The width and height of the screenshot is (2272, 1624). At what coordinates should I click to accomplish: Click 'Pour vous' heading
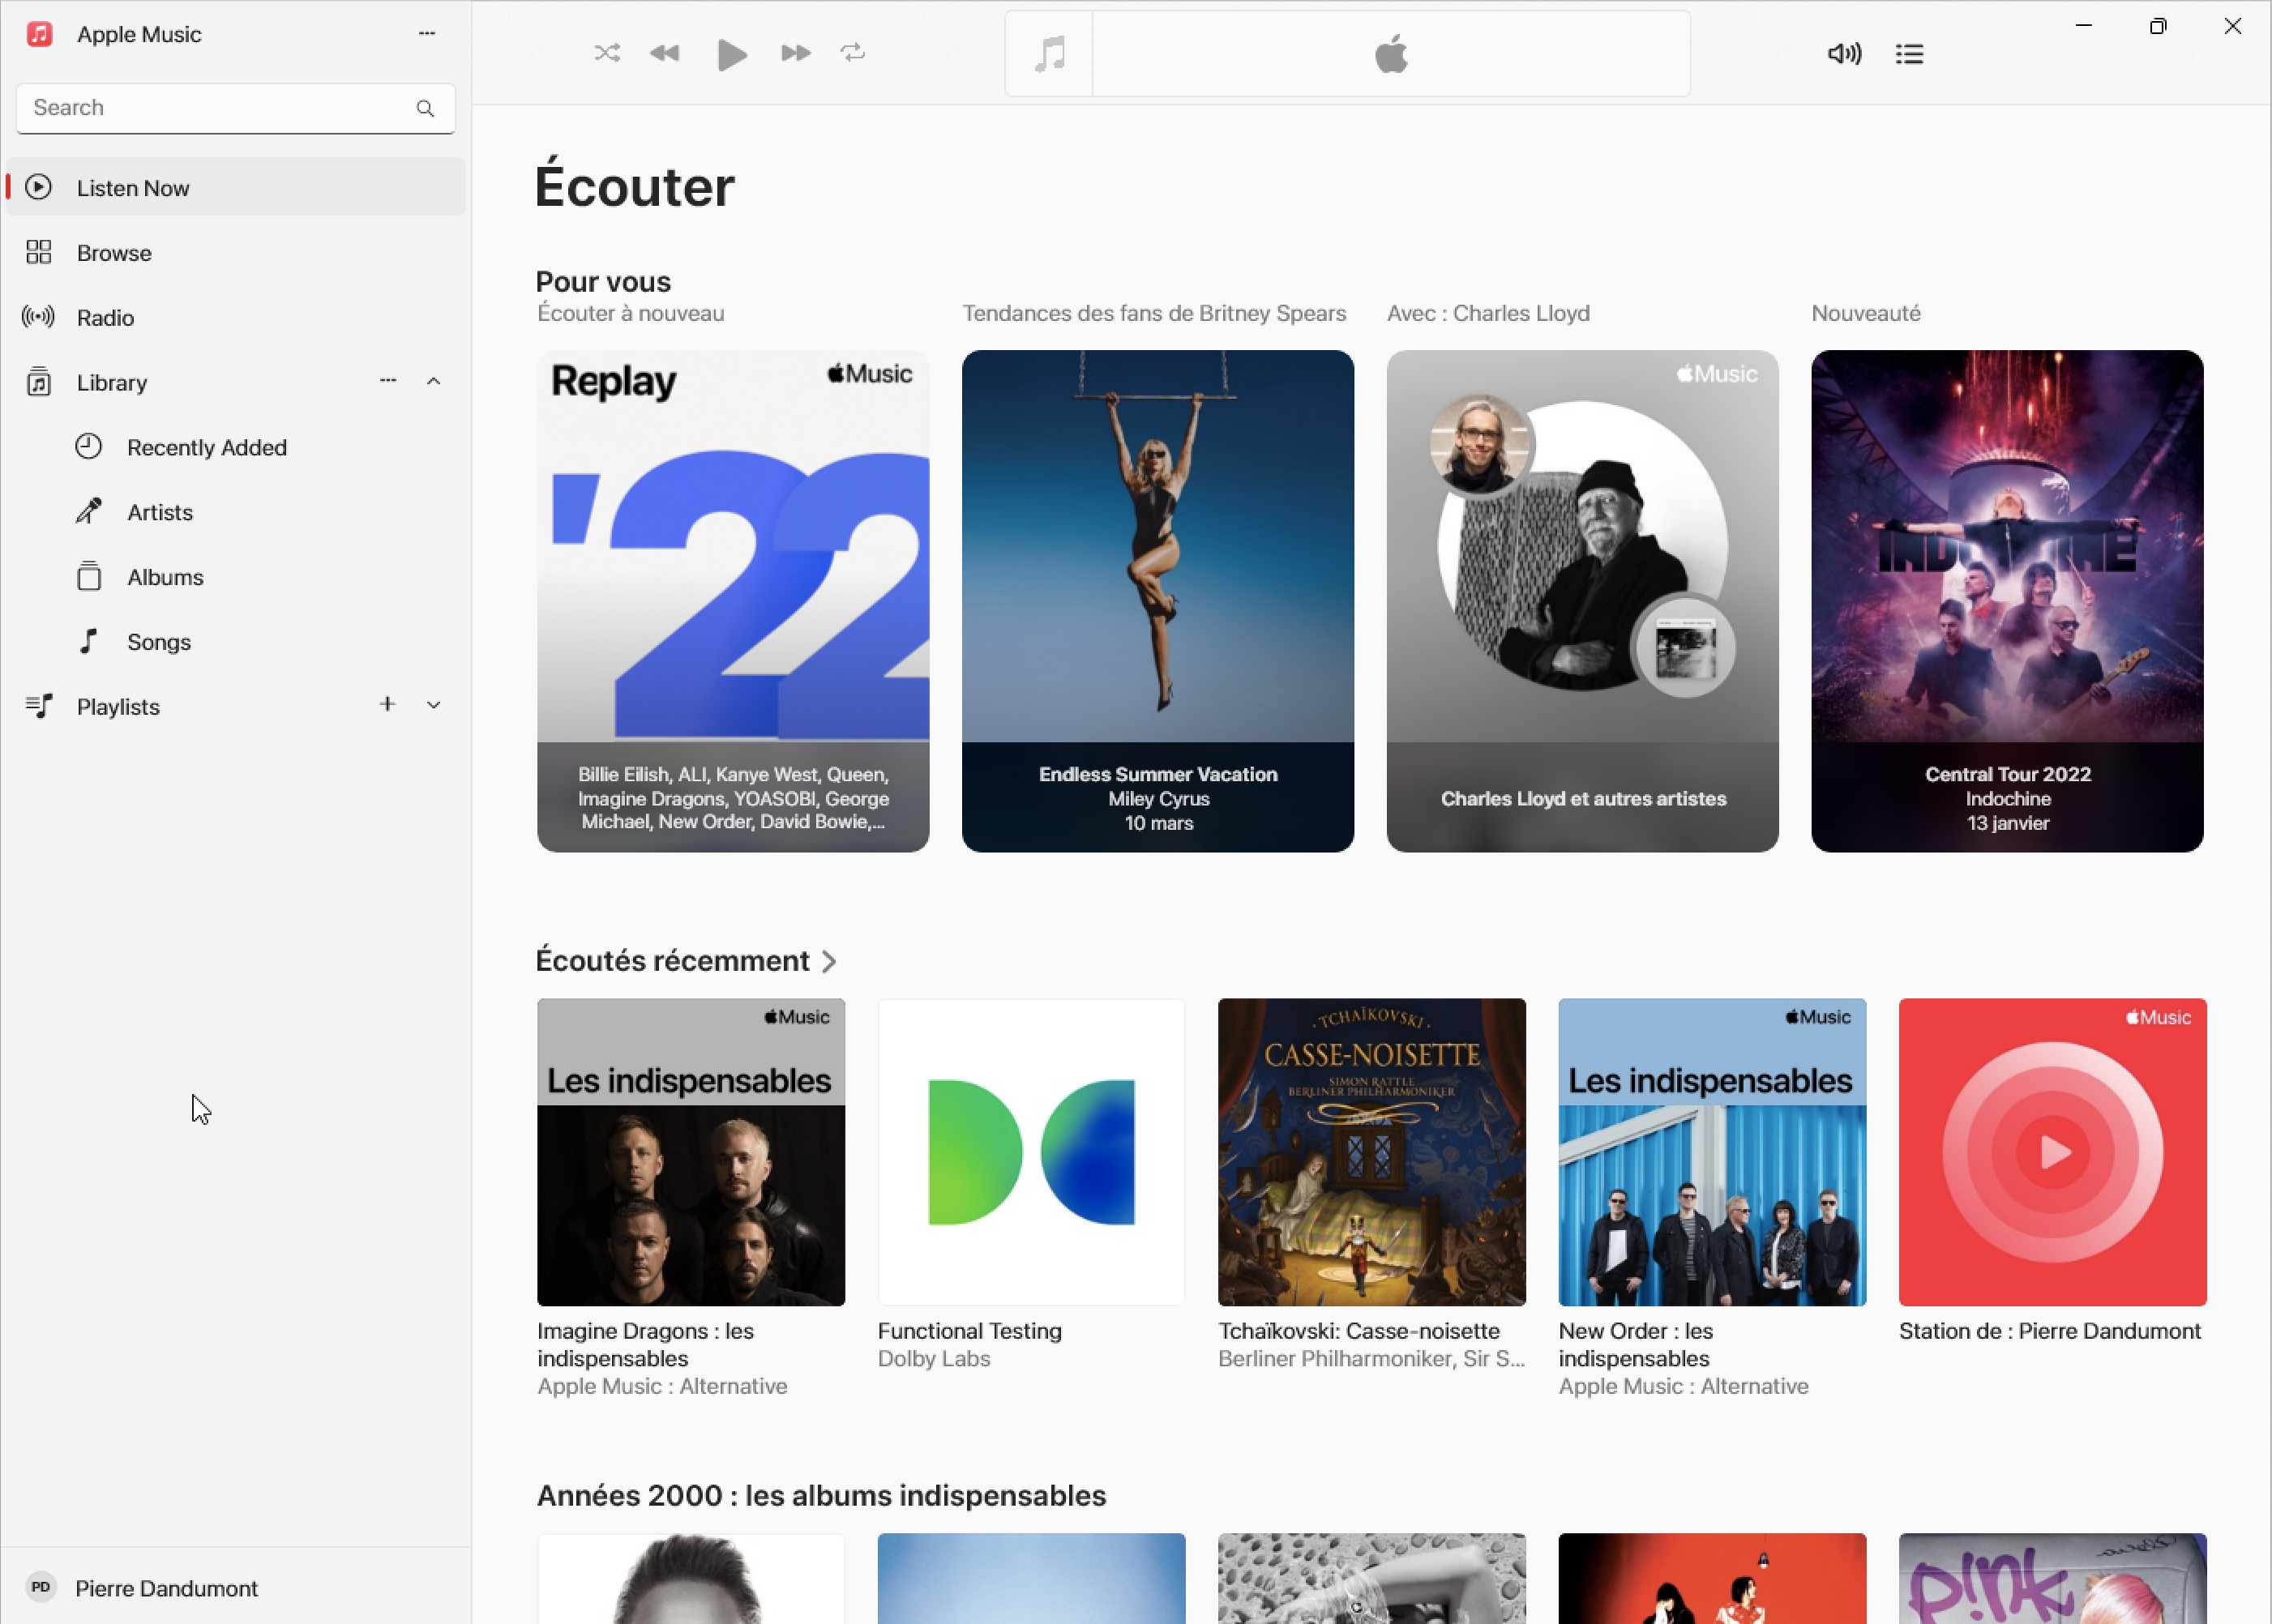pyautogui.click(x=603, y=281)
